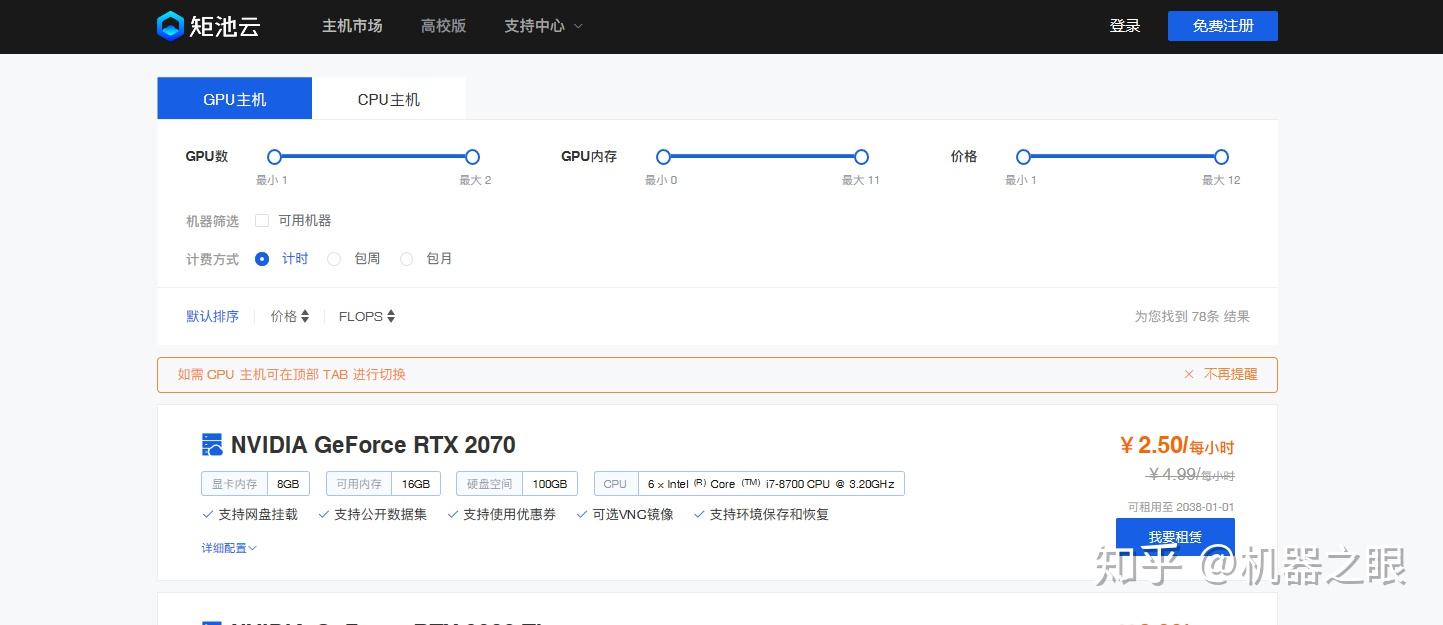Click the GPU数 maximum slider handle
The image size is (1443, 625).
472,157
